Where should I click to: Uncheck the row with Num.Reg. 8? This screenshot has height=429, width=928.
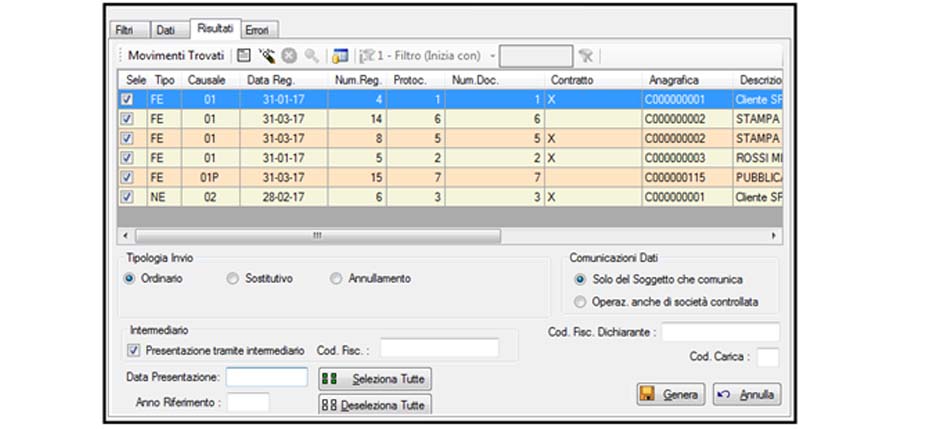[127, 138]
